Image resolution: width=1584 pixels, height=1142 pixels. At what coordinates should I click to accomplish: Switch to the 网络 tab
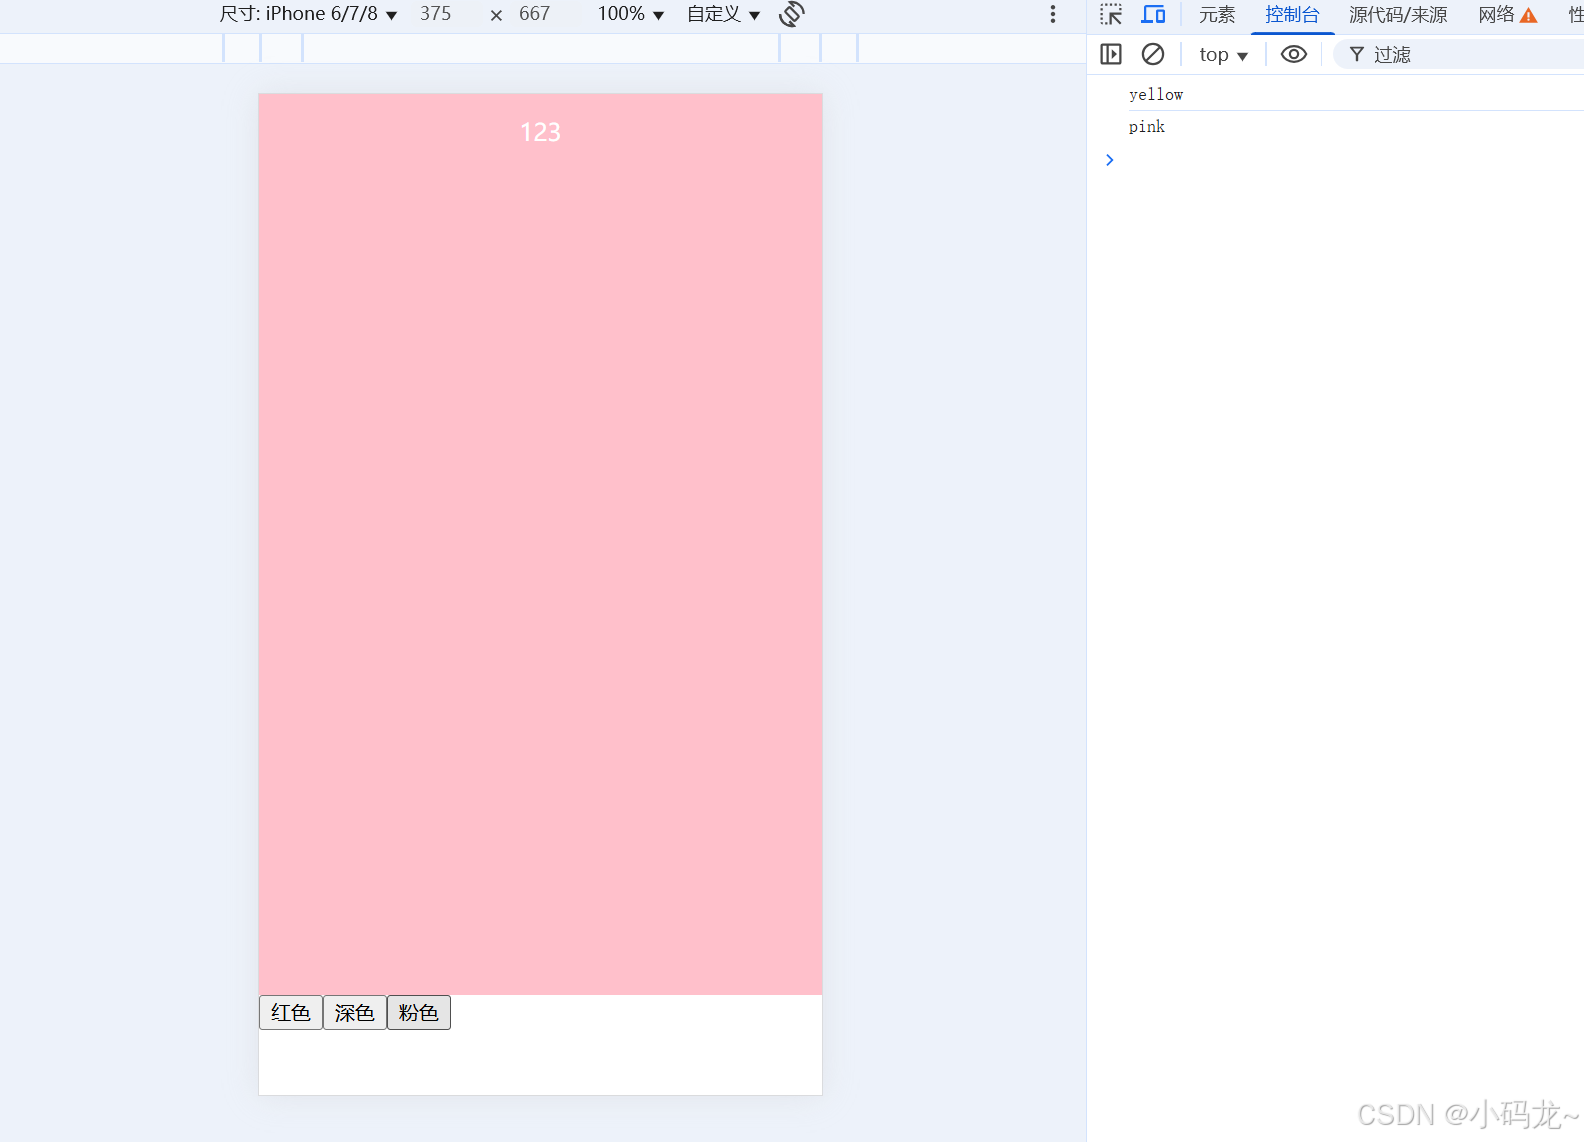[1508, 15]
